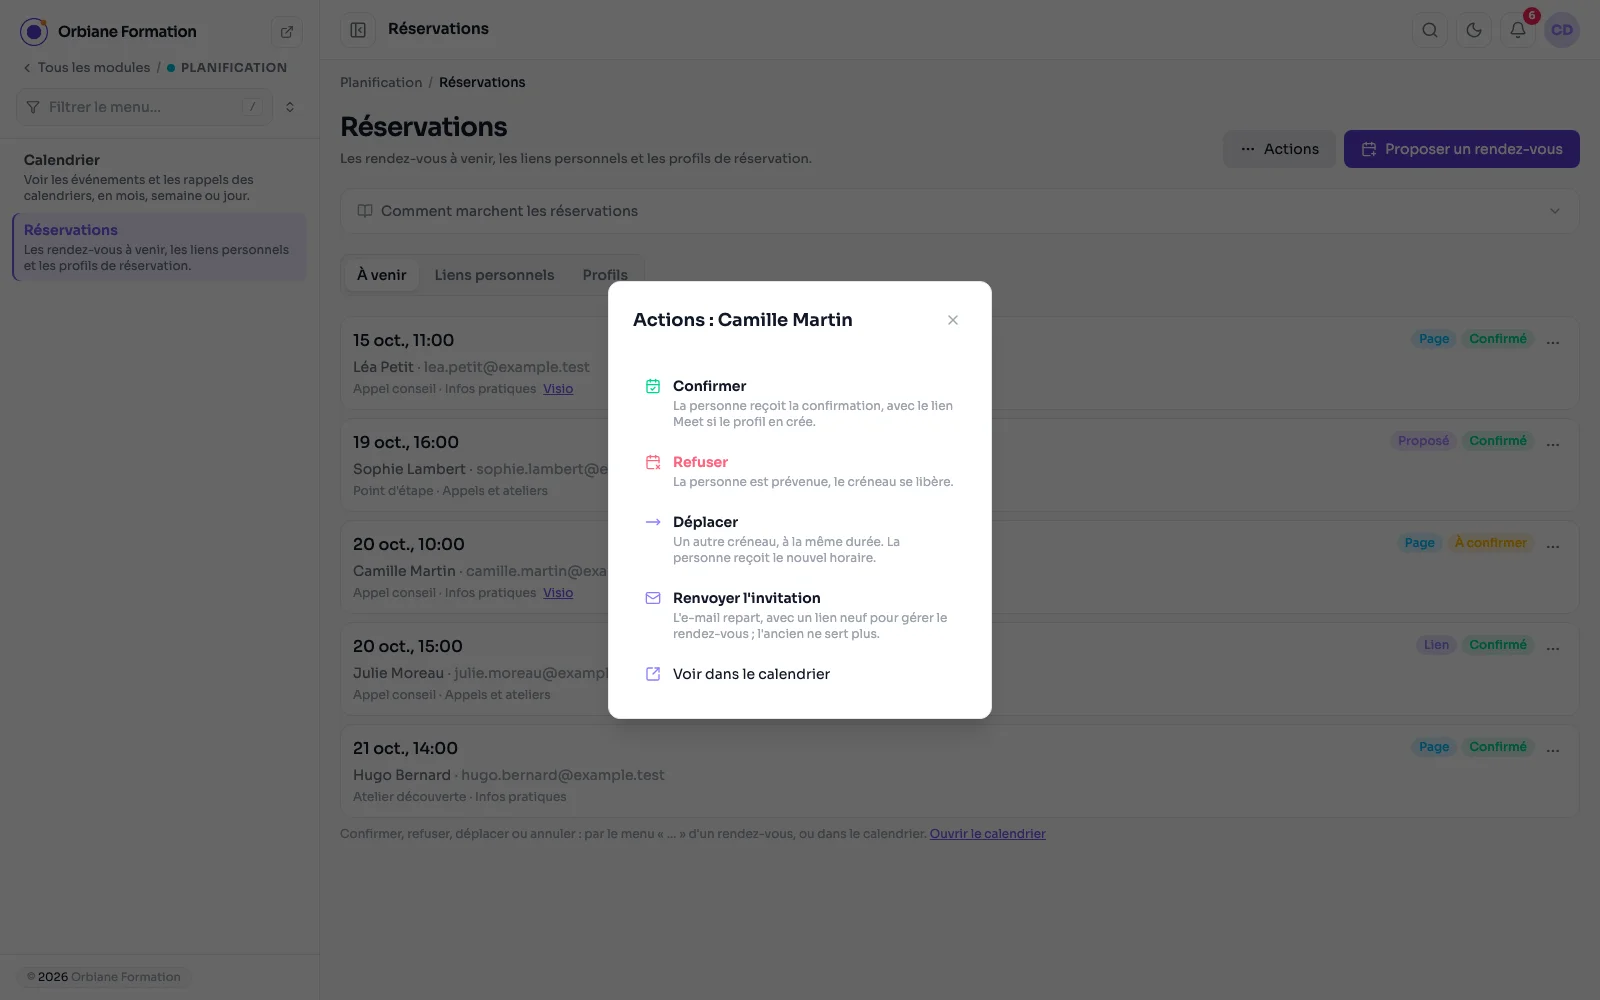This screenshot has height=1000, width=1600.
Task: Pick Renvoyer l'invitation option
Action: (800, 615)
